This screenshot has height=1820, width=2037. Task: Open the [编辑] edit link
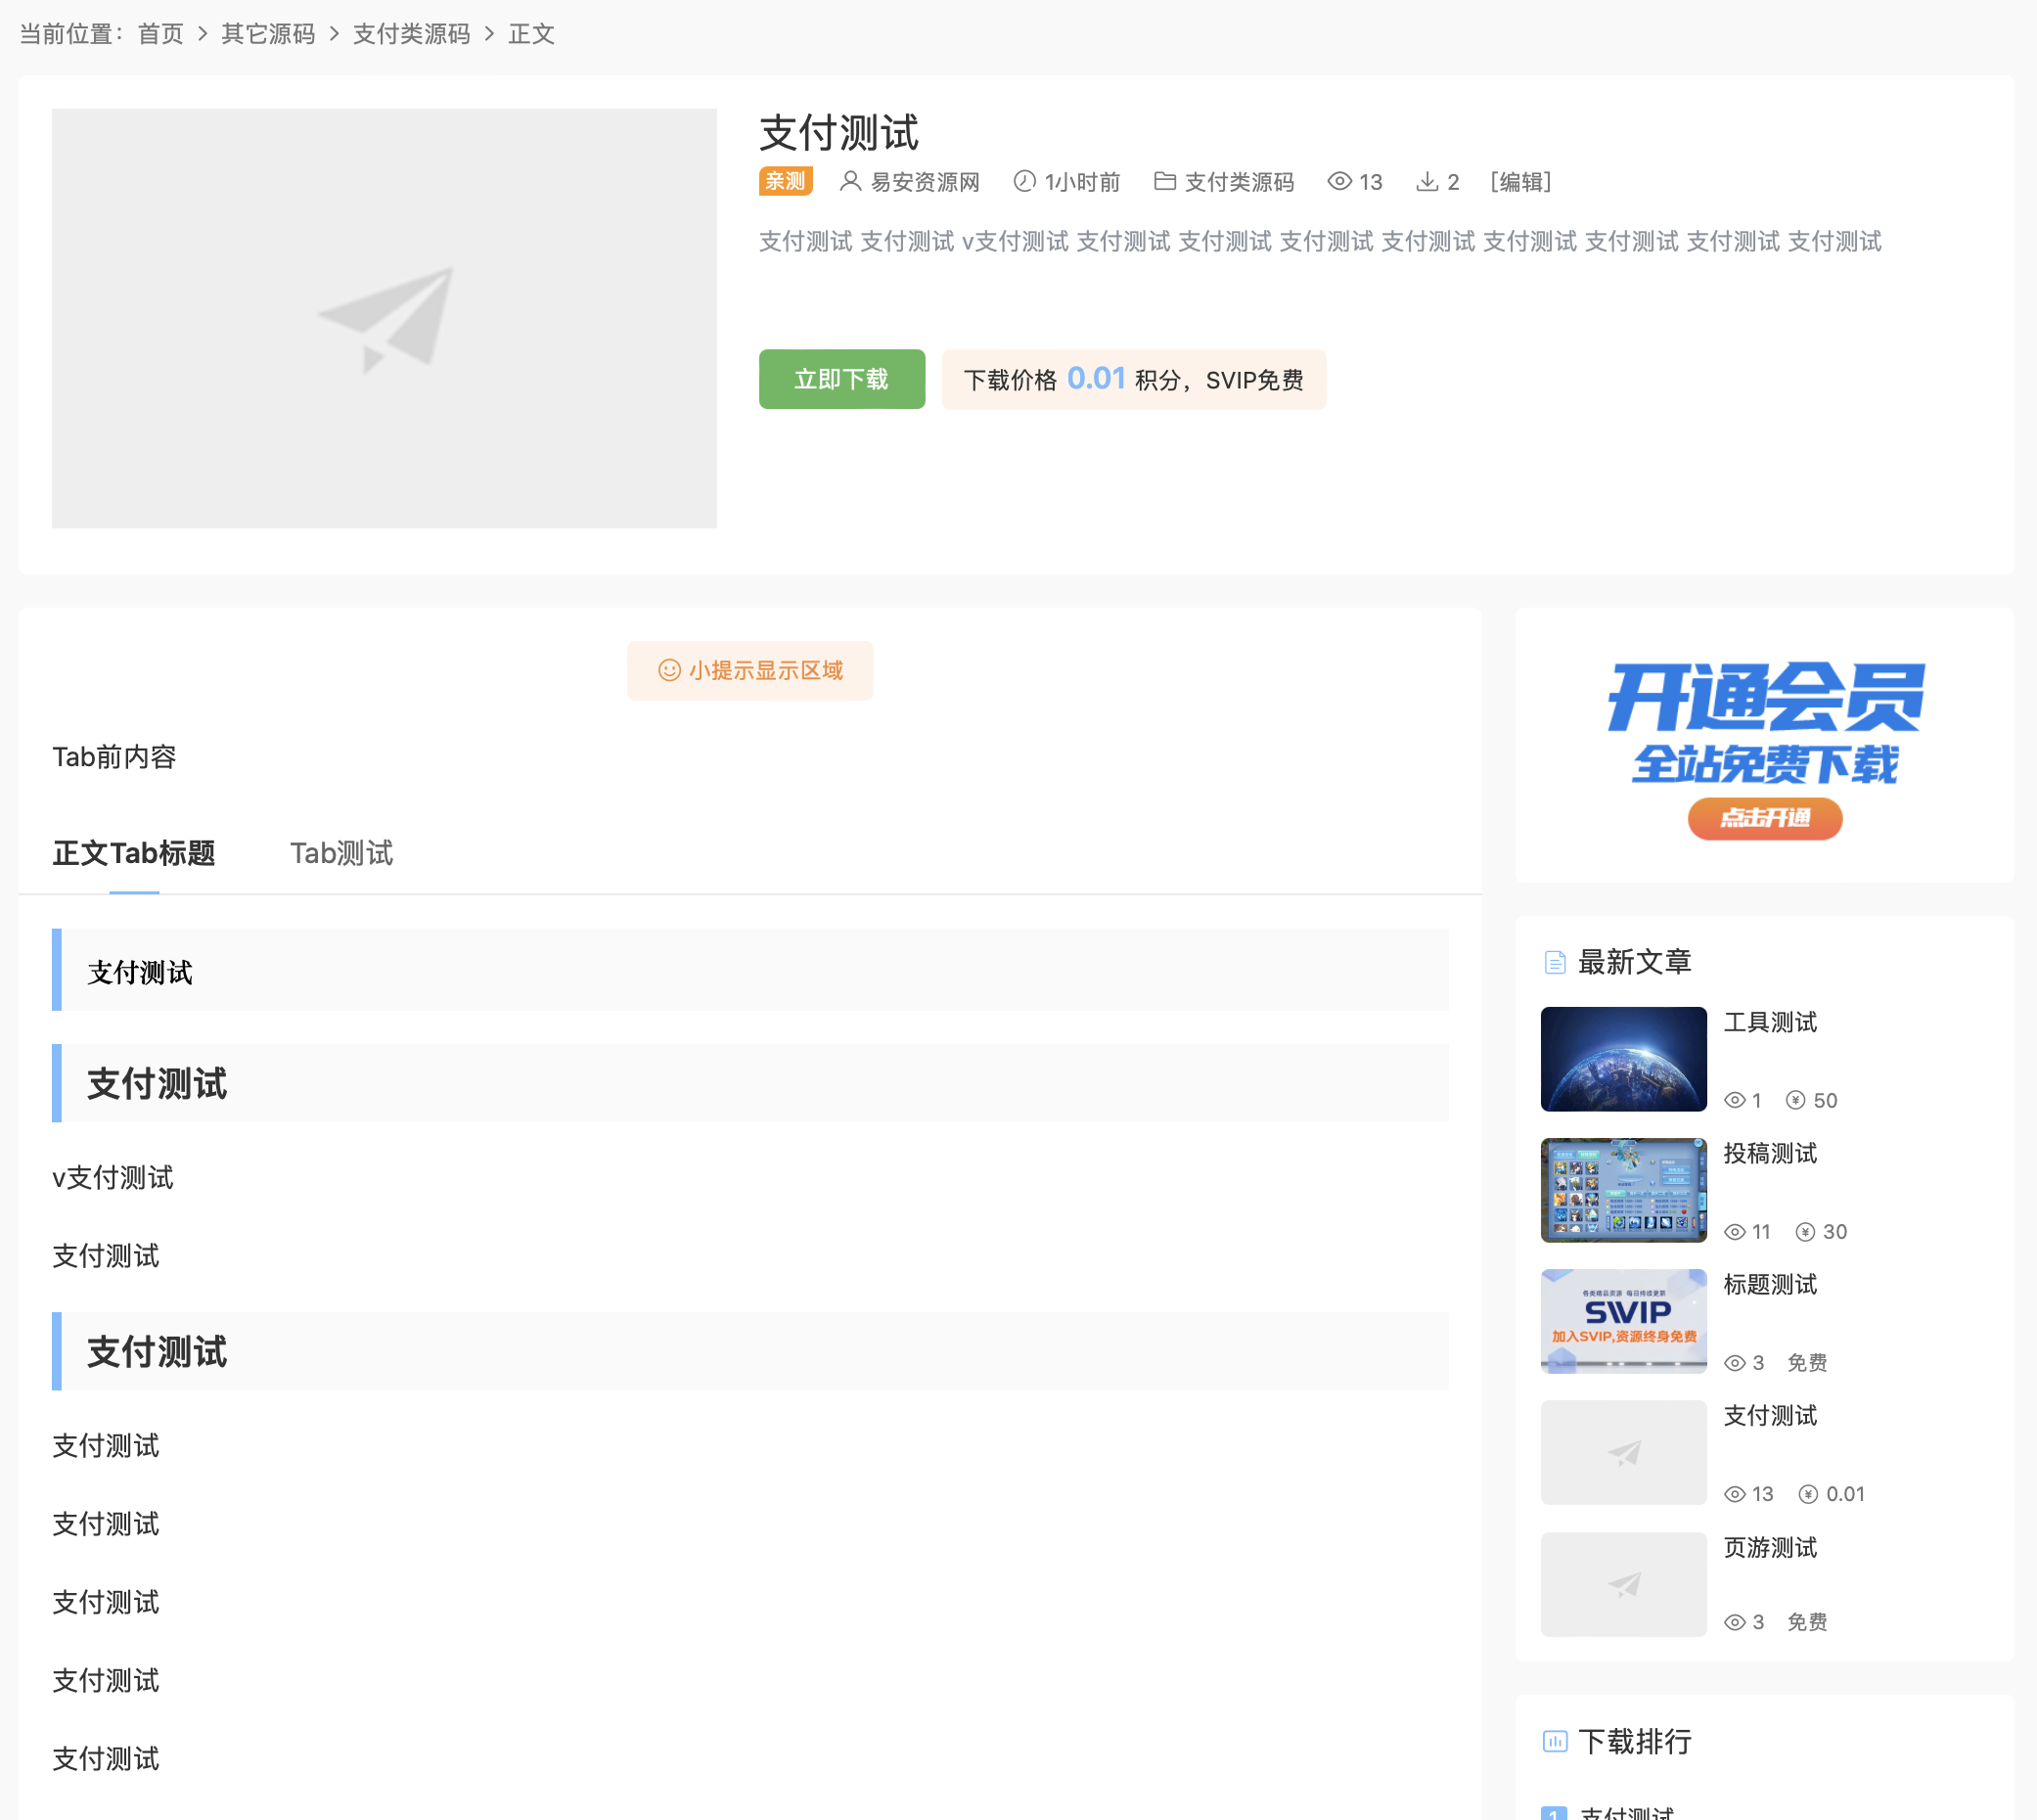pyautogui.click(x=1520, y=181)
